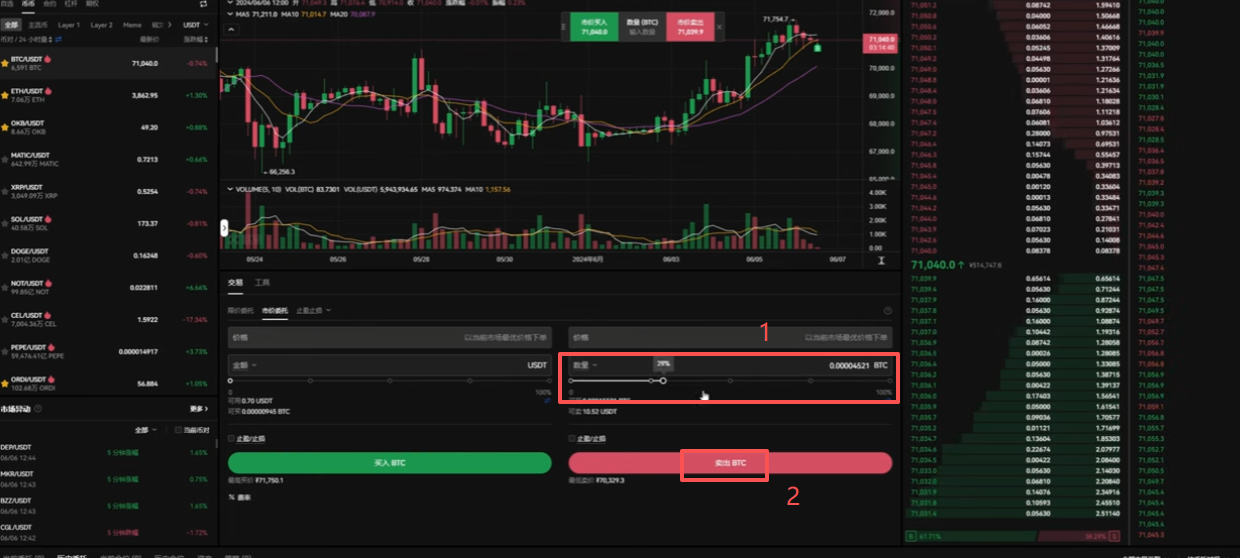The width and height of the screenshot is (1240, 558).
Task: Open the USDT quote currency dropdown
Action: [x=191, y=24]
